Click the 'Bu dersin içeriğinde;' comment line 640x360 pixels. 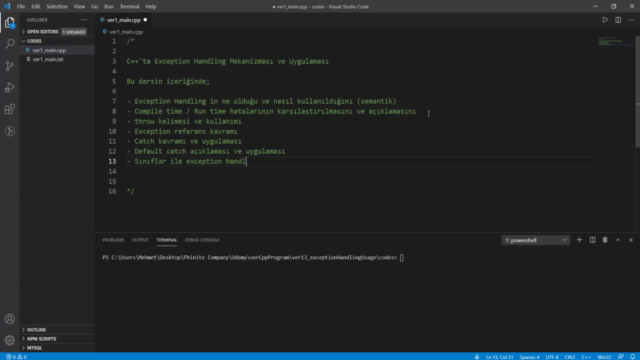(x=168, y=81)
